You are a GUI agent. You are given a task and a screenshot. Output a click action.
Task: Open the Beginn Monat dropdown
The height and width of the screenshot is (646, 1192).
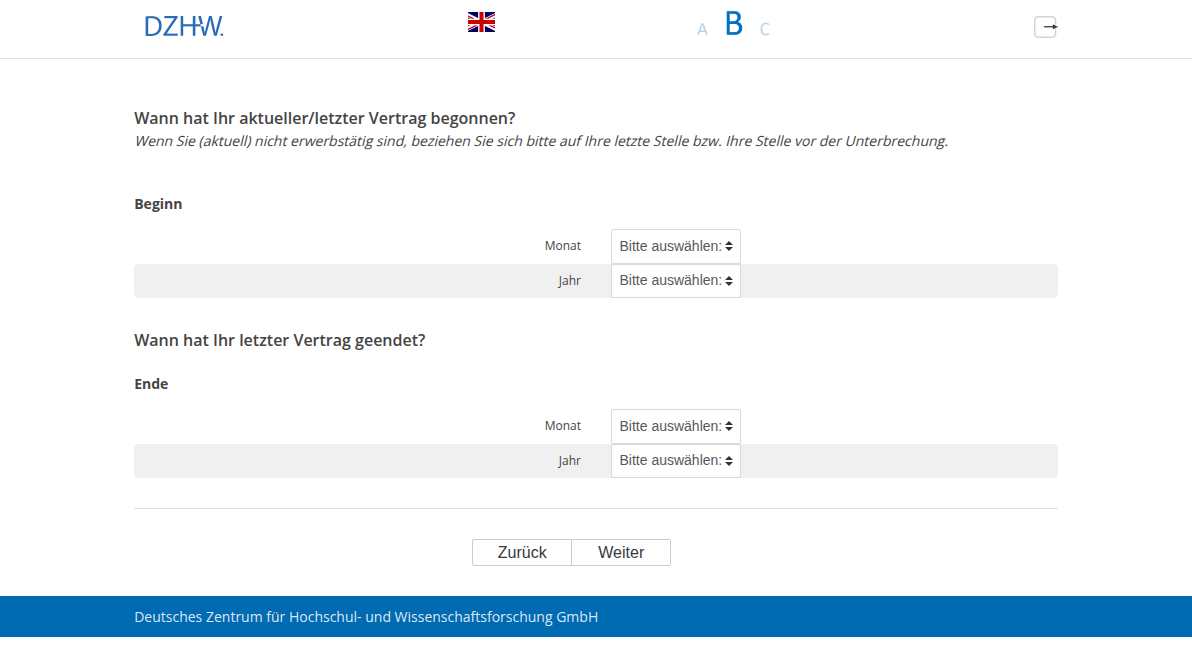[676, 246]
